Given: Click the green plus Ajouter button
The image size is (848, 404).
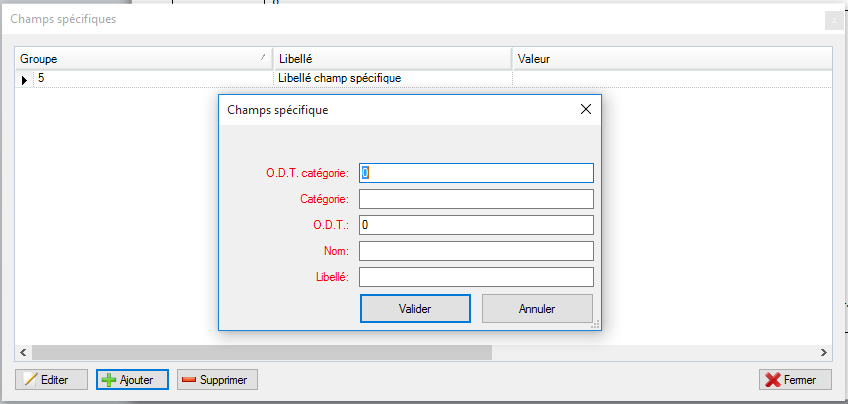Looking at the screenshot, I should pos(132,380).
